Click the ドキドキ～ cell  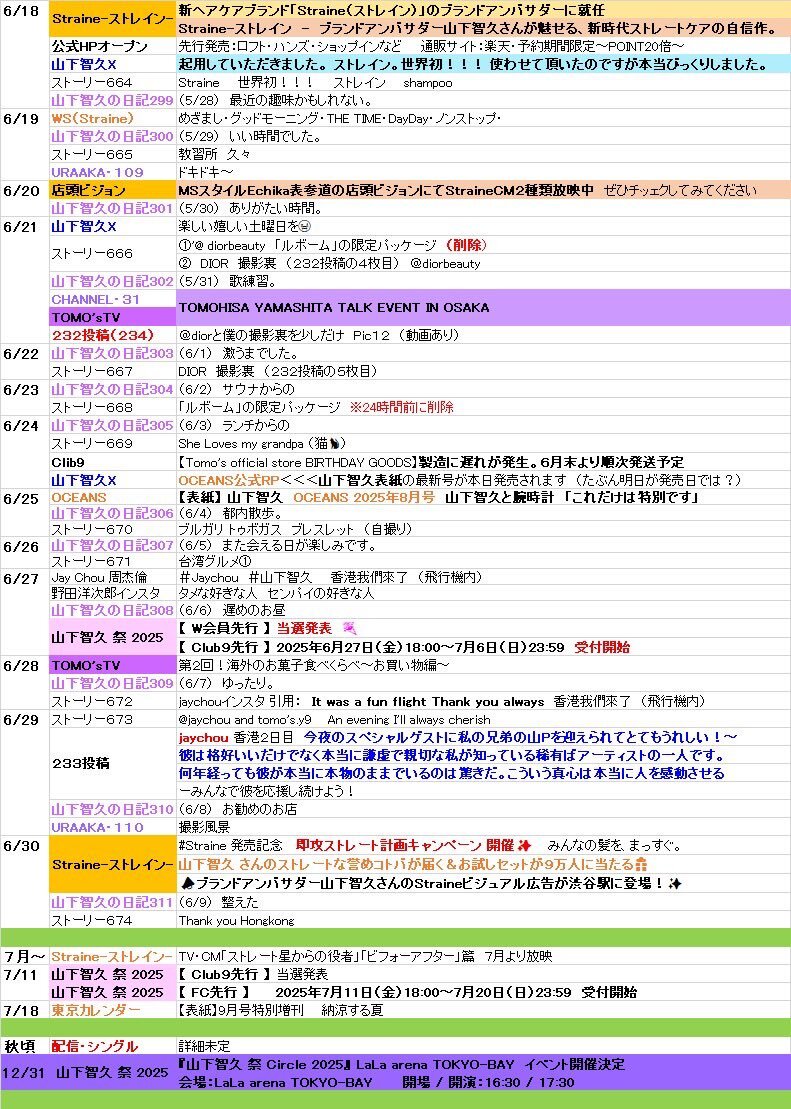point(483,173)
